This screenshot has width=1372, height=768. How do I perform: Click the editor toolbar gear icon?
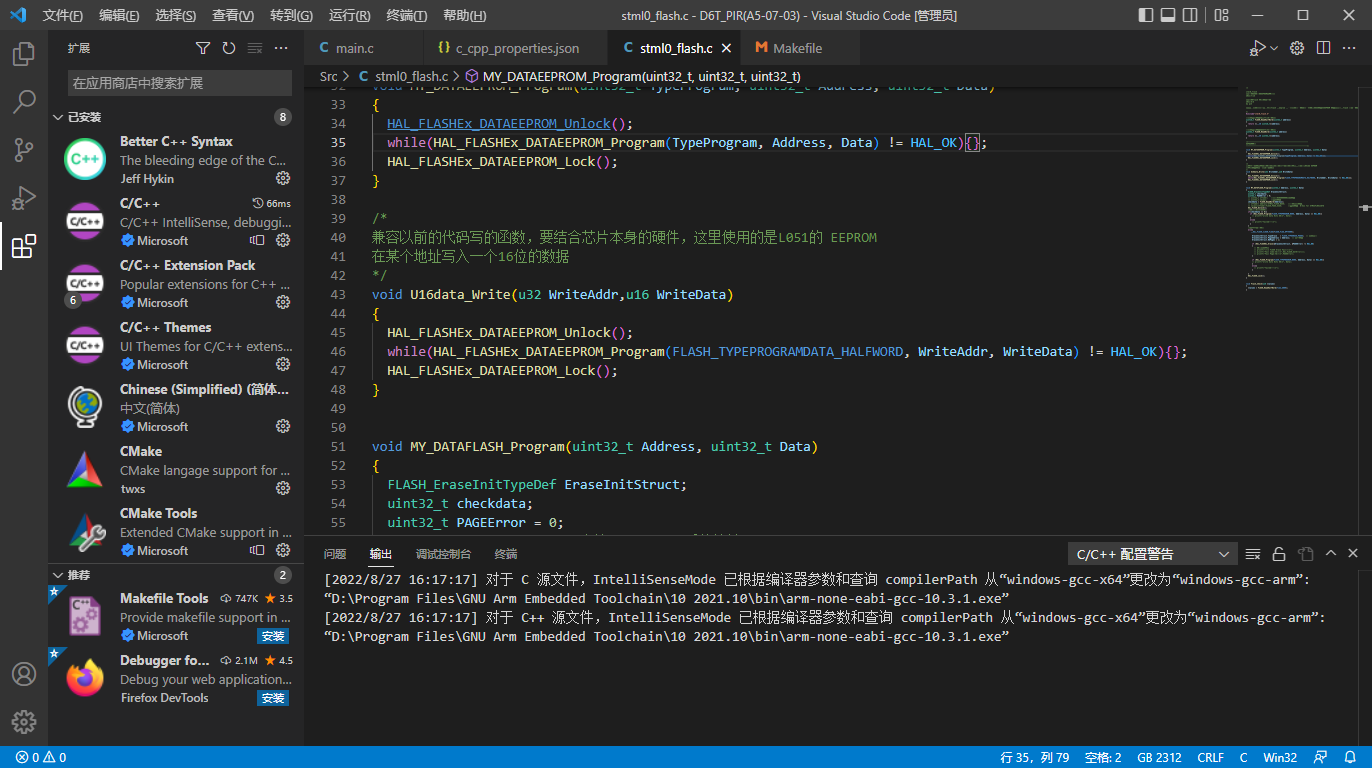pos(1297,48)
